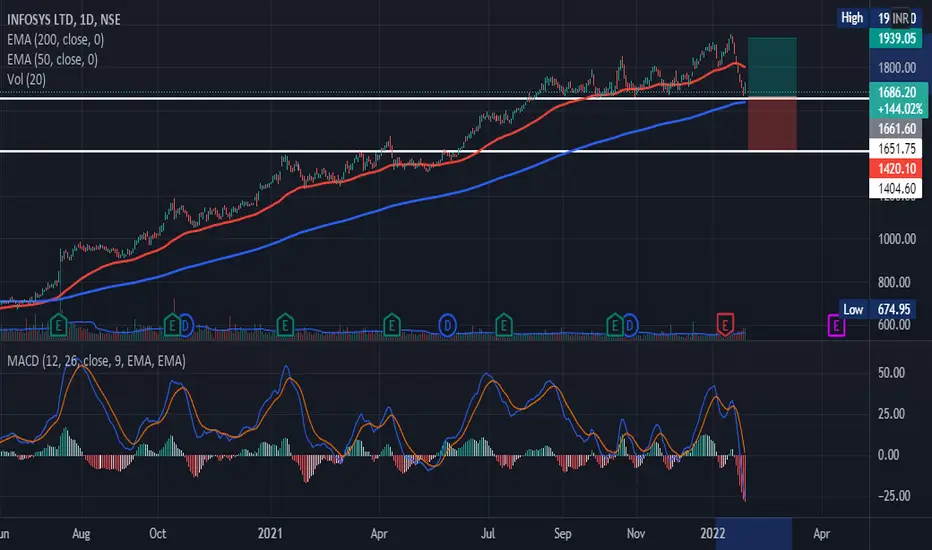
Task: Click the Oct time axis label
Action: click(158, 533)
